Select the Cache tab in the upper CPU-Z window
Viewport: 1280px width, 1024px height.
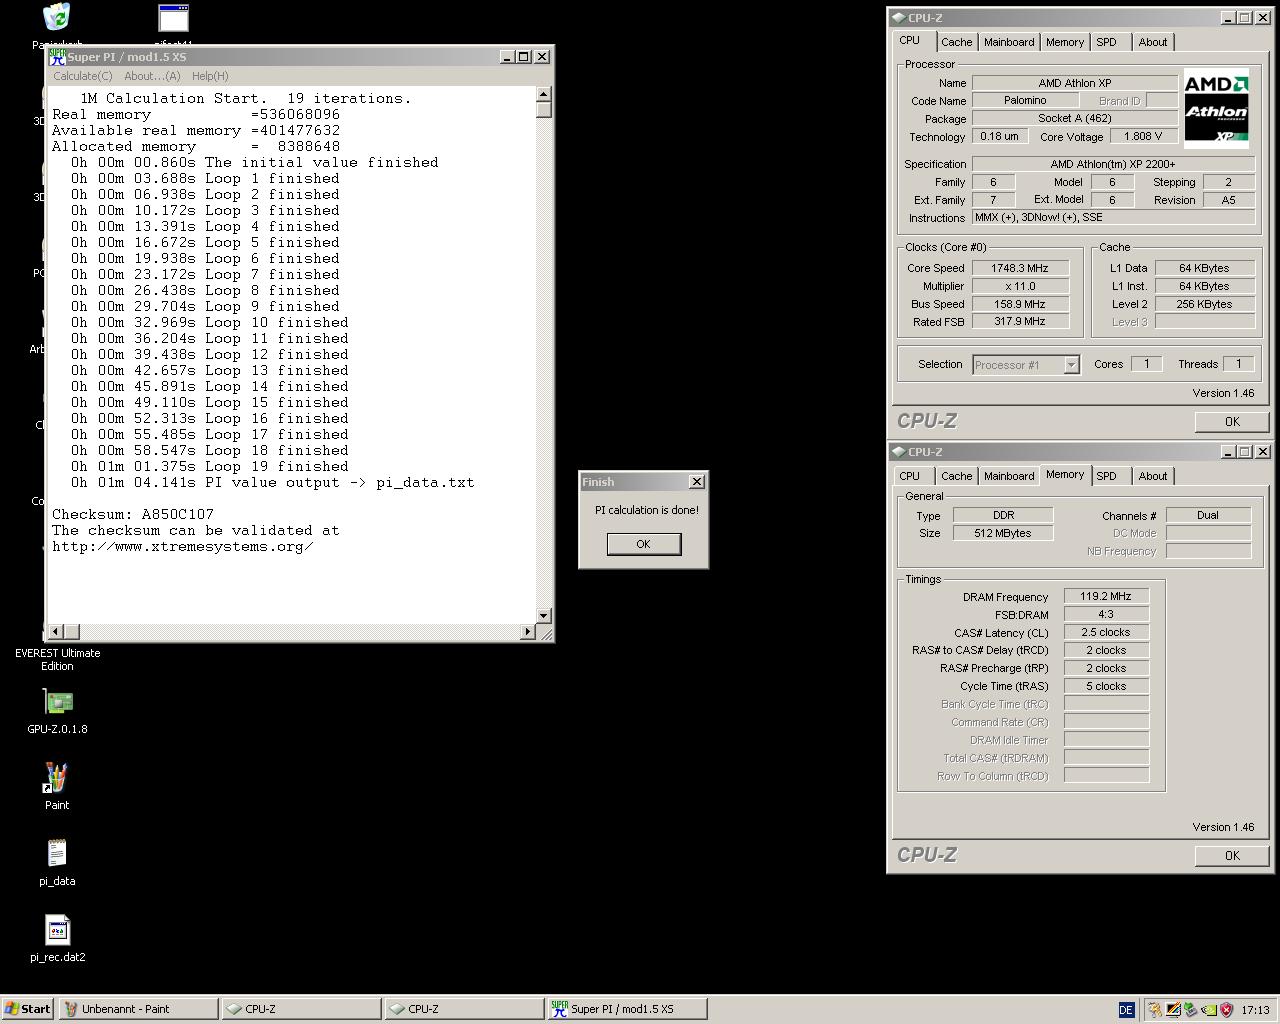pyautogui.click(x=956, y=42)
